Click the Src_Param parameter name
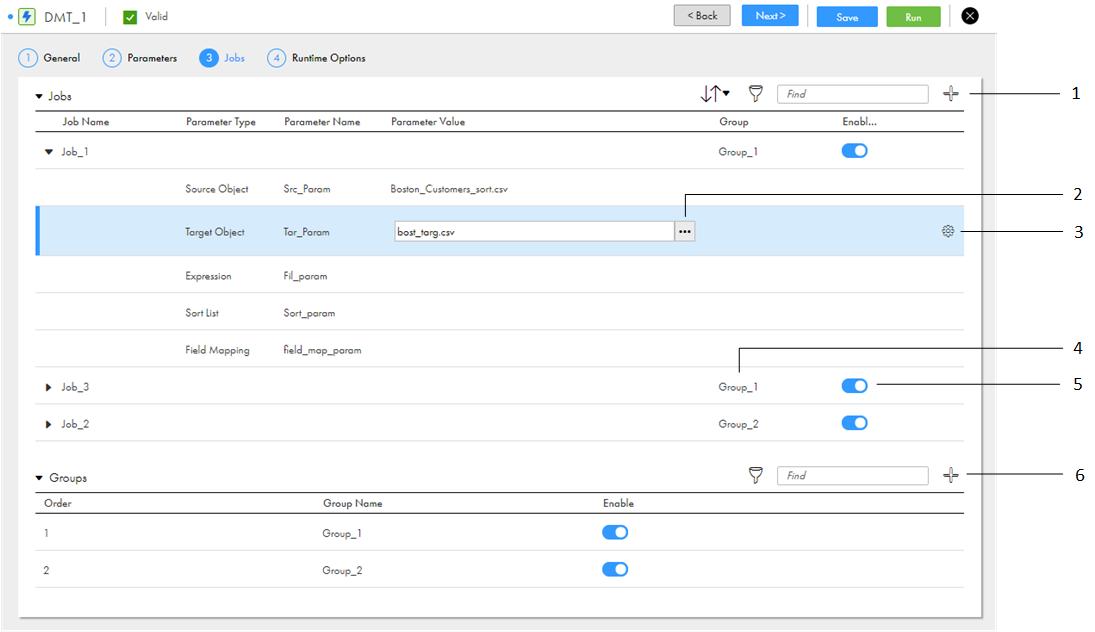 click(x=307, y=189)
